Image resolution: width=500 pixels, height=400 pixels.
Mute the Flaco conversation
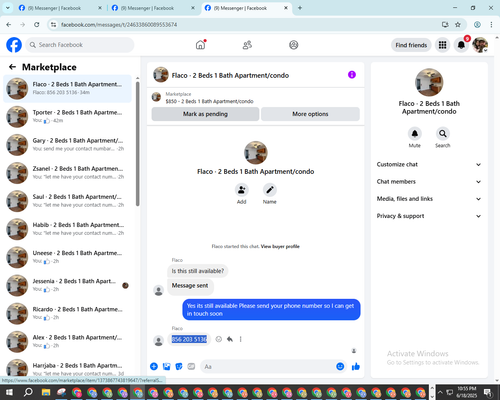click(x=415, y=134)
